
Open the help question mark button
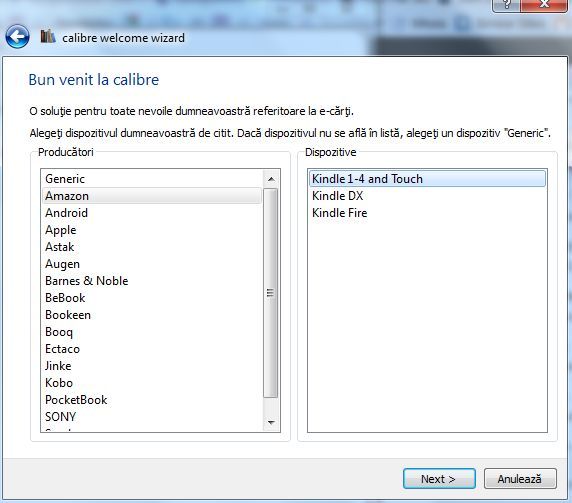(506, 4)
